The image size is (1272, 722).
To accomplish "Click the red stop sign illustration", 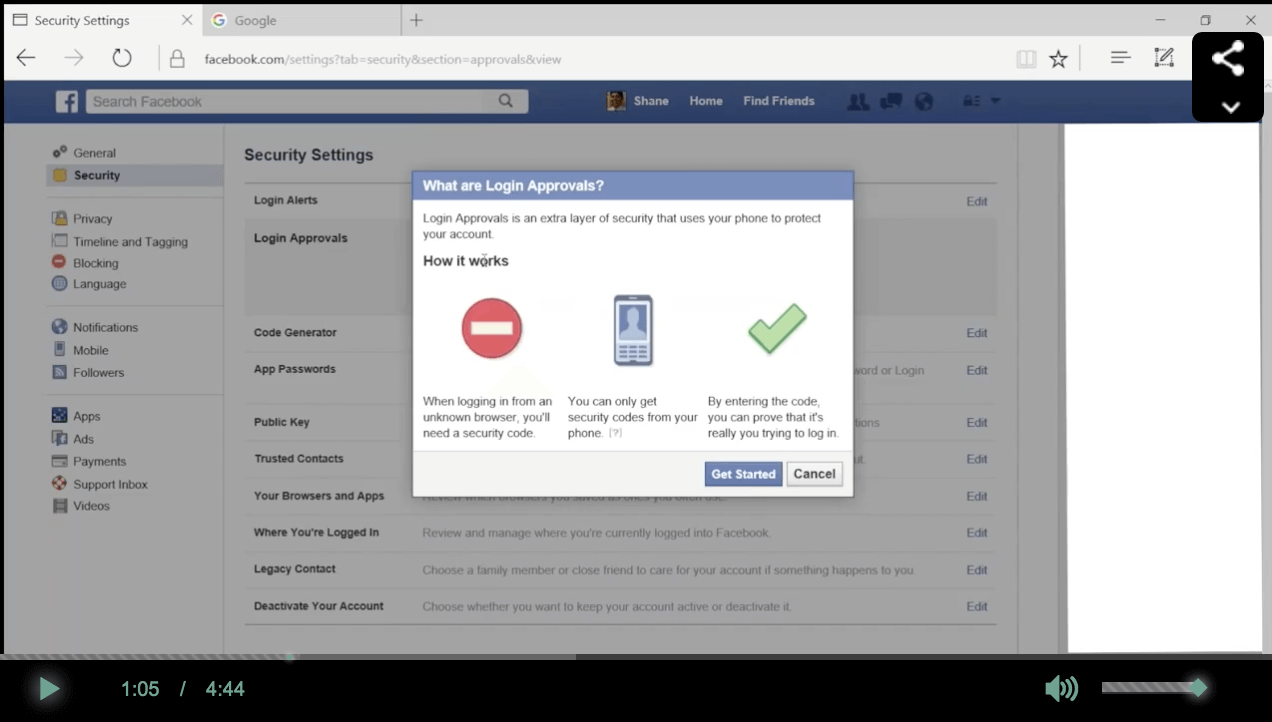I will pyautogui.click(x=492, y=328).
